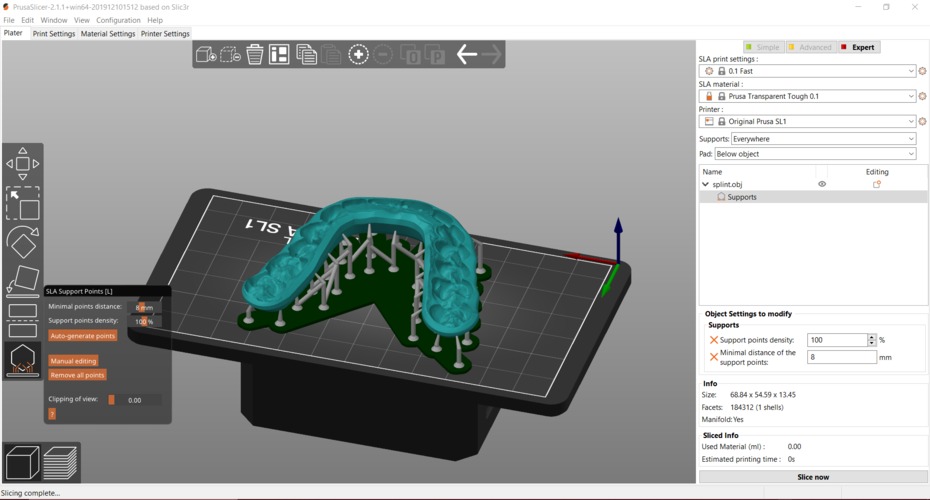930x500 pixels.
Task: Select Supports item in object list
Action: pos(813,197)
